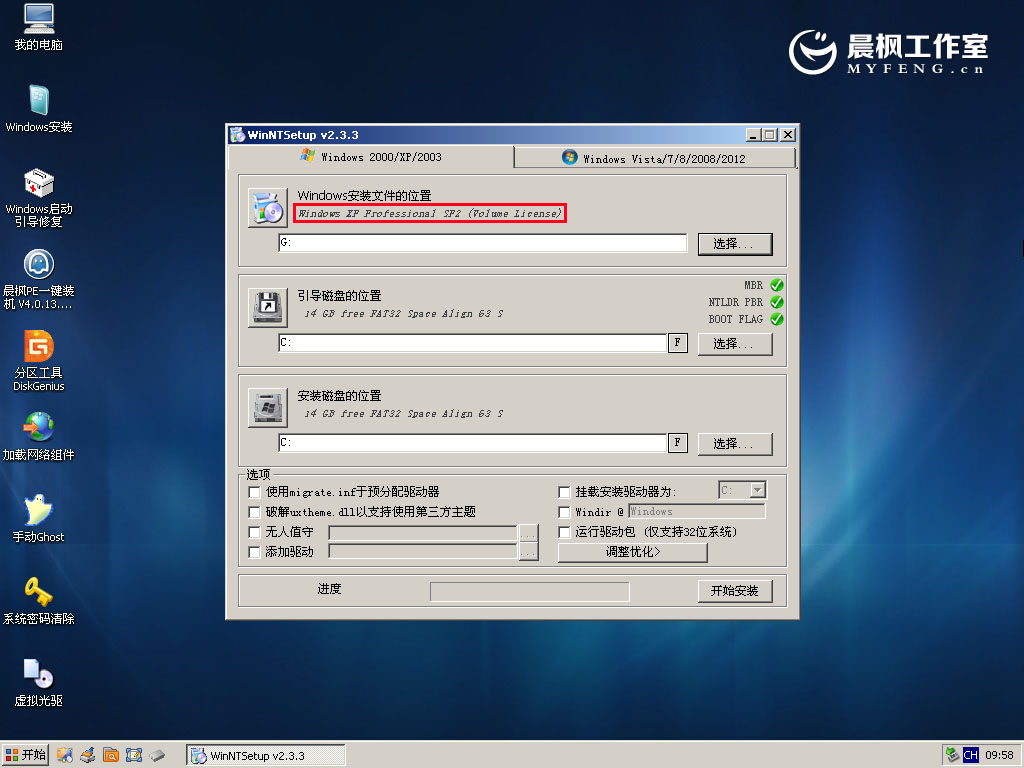Click 选择 for installation files location
The width and height of the screenshot is (1024, 768).
tap(735, 244)
